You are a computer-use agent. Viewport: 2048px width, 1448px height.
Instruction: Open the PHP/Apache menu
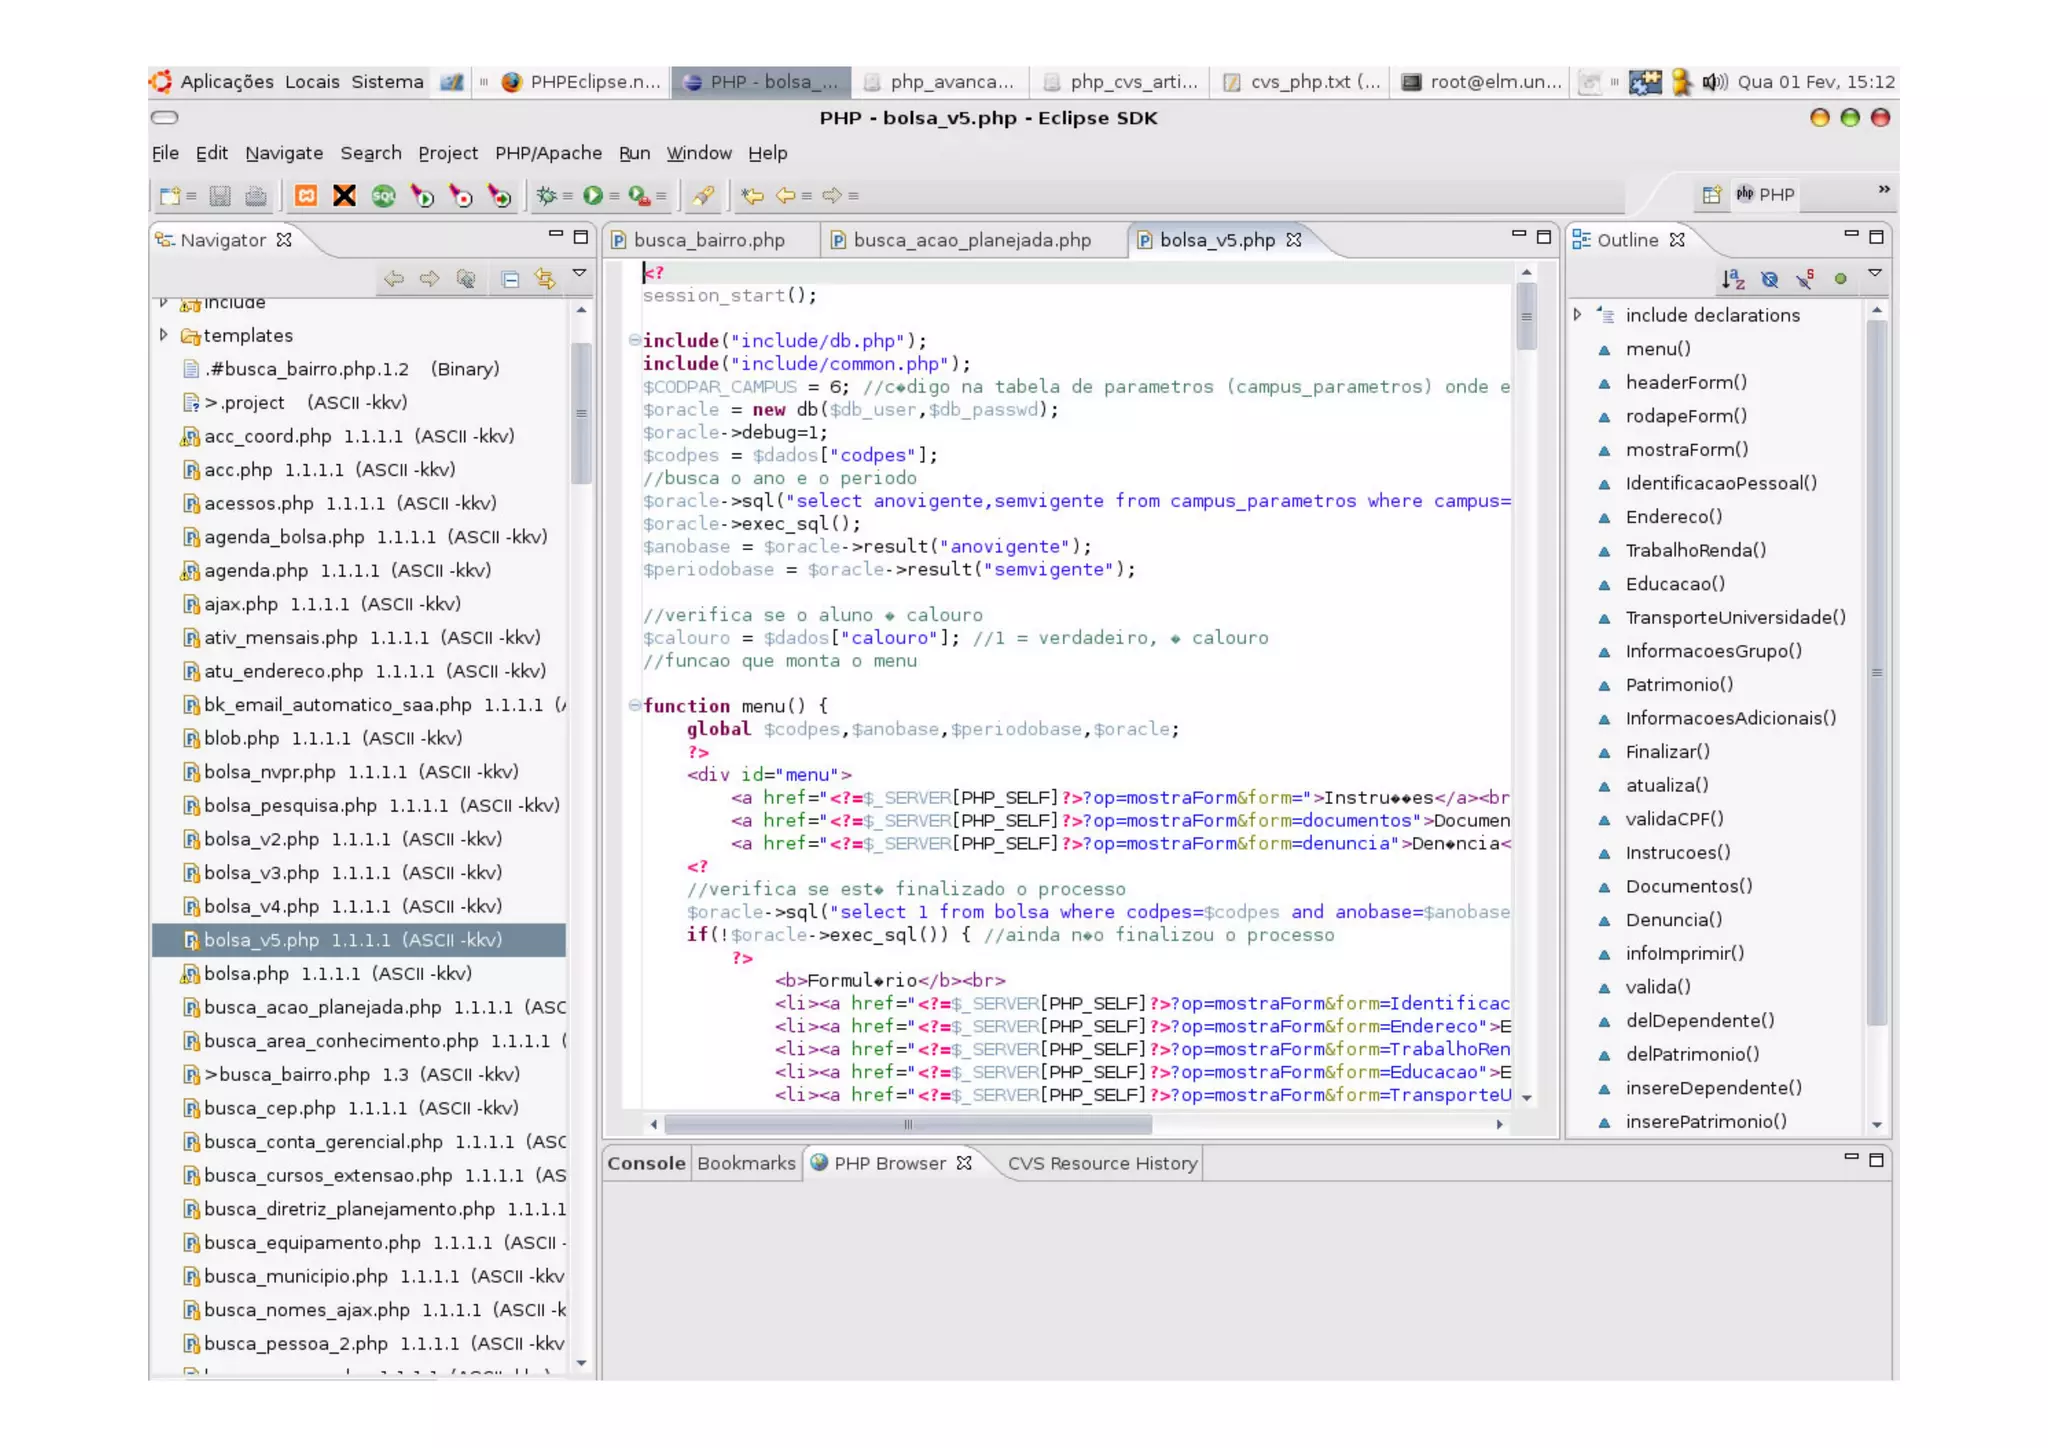pos(548,153)
